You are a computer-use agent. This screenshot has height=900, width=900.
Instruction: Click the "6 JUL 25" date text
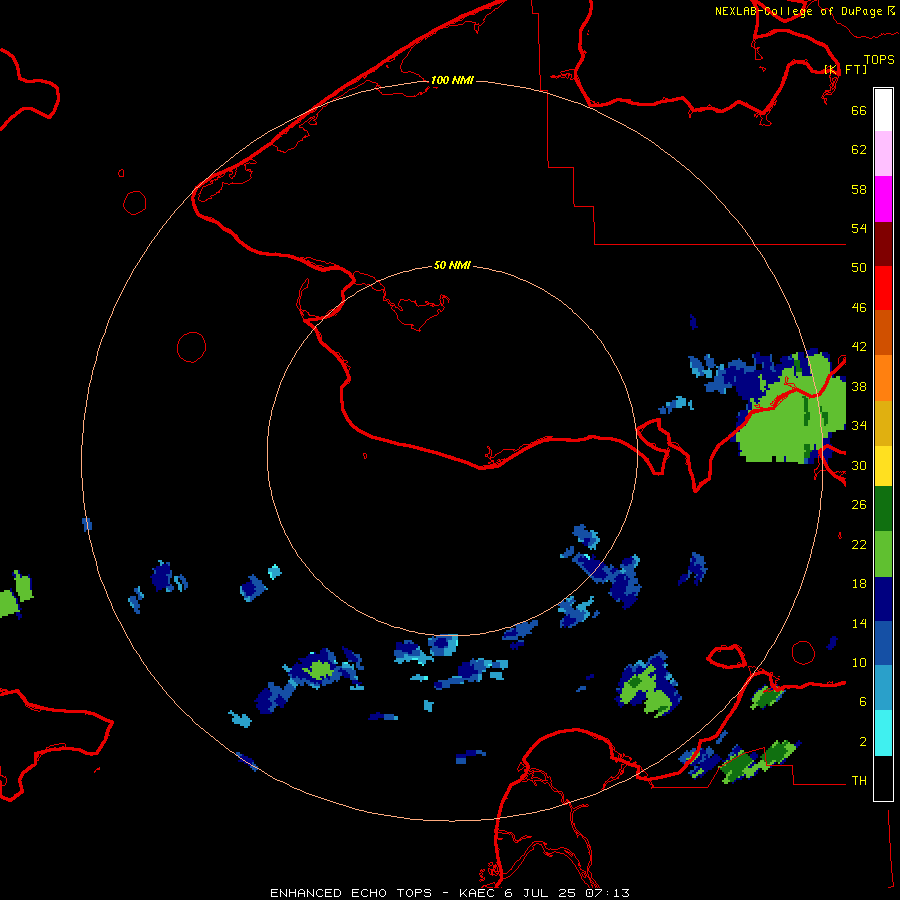tap(541, 893)
